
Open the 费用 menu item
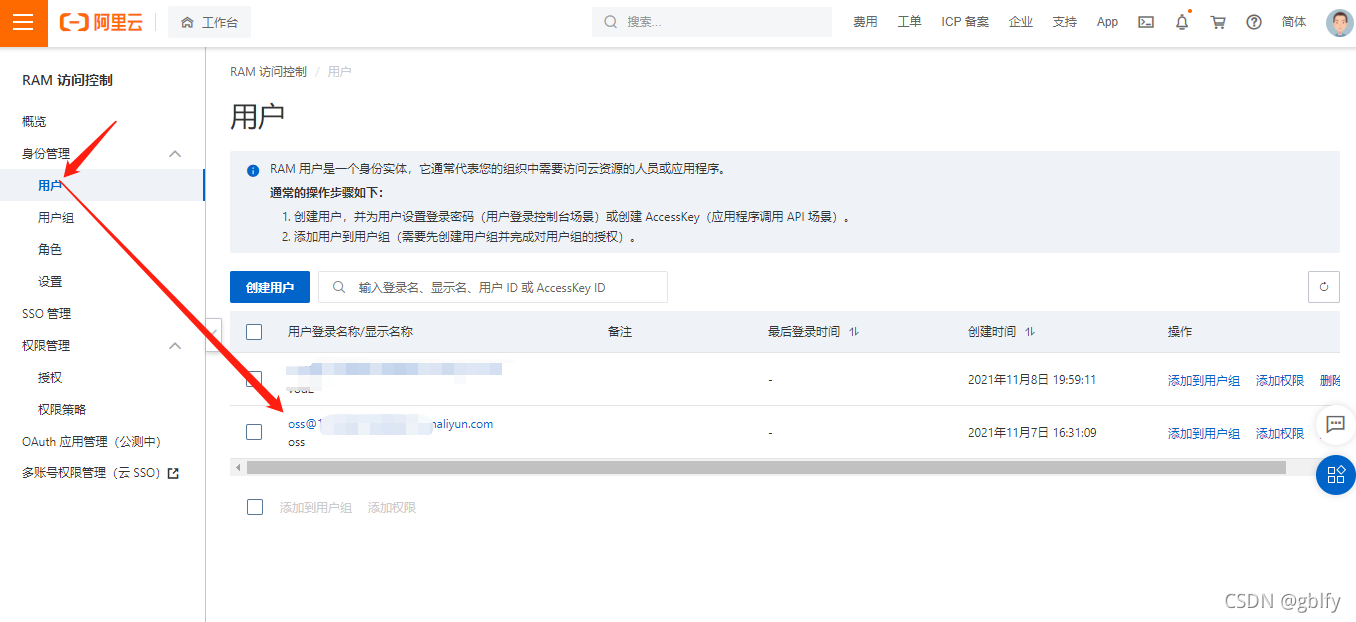pos(865,21)
